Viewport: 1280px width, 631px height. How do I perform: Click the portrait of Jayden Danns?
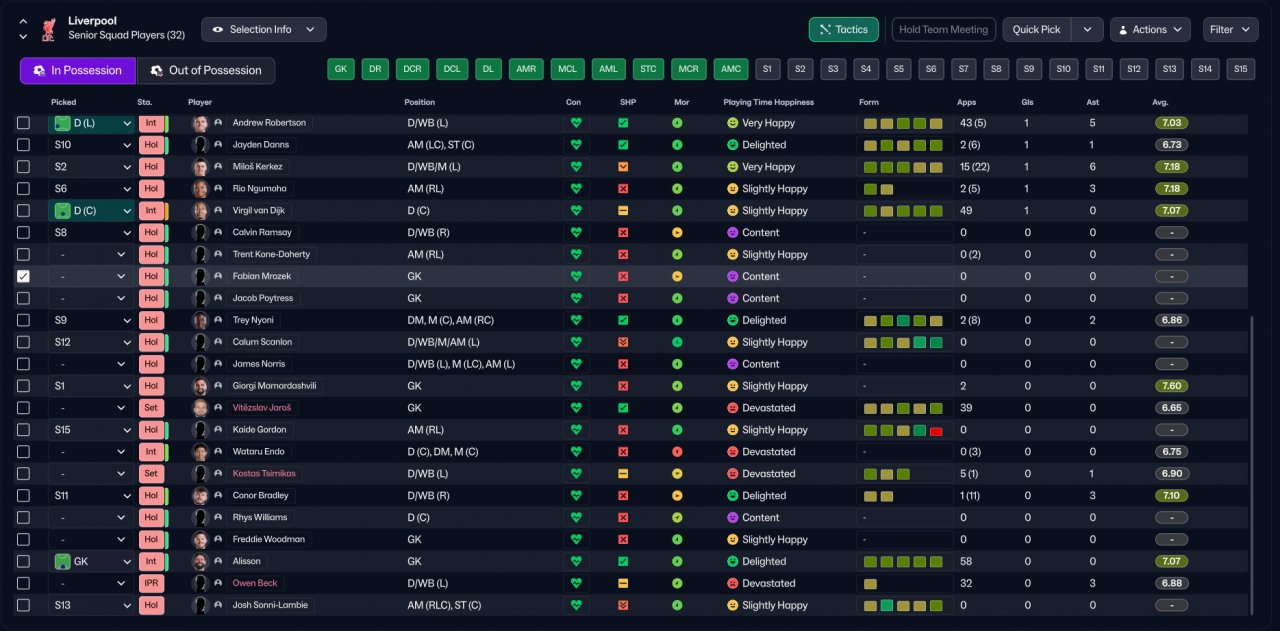(200, 145)
